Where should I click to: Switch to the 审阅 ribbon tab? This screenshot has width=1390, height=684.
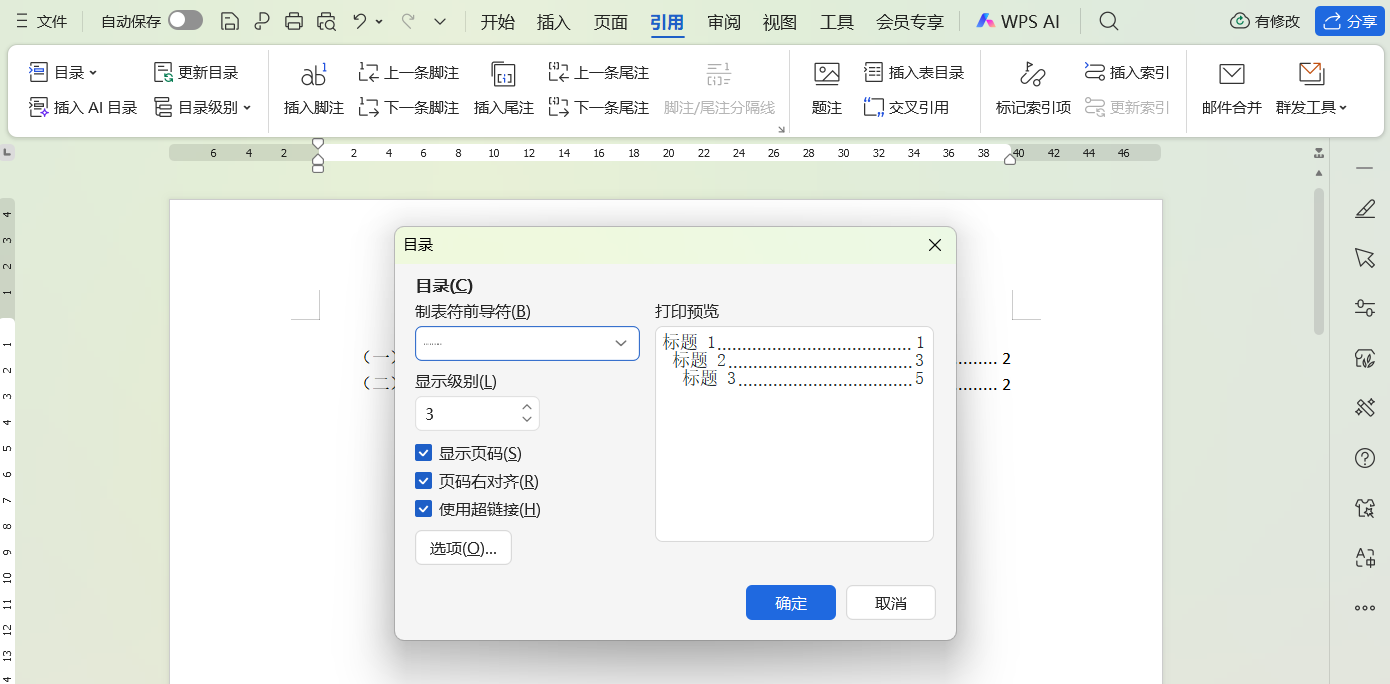723,20
